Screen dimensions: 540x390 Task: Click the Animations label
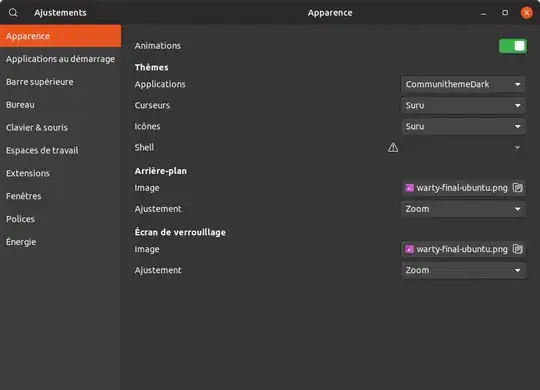(158, 46)
